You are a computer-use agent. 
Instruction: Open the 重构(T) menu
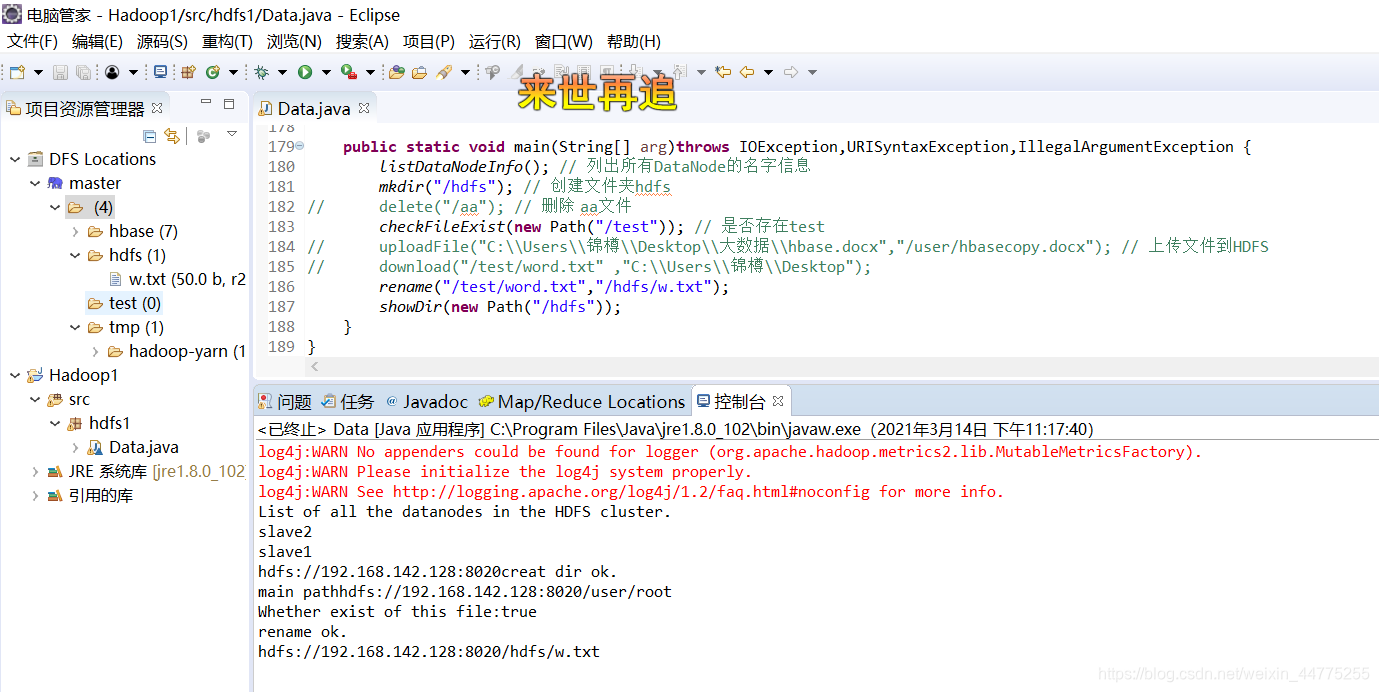(227, 41)
